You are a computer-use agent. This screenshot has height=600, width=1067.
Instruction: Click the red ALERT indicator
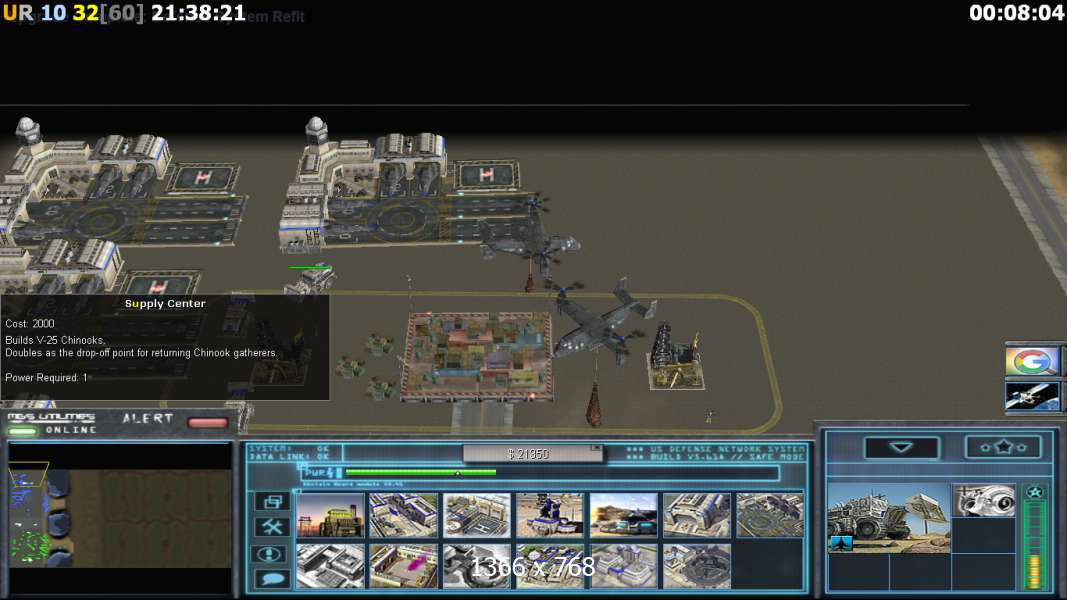[x=207, y=423]
